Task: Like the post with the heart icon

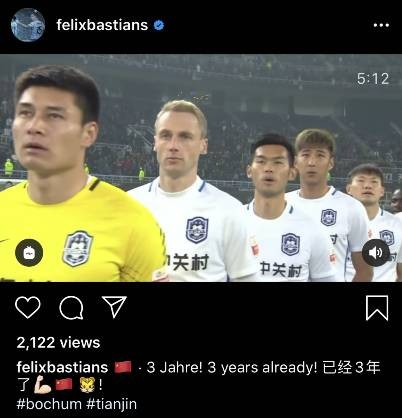Action: [28, 307]
